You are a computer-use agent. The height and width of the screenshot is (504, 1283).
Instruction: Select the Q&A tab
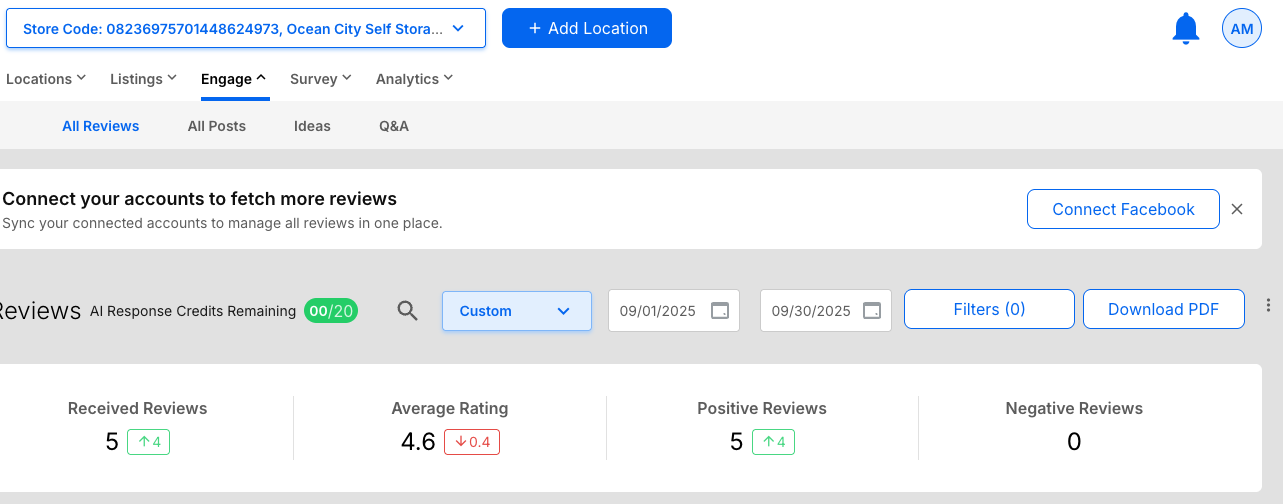tap(394, 126)
